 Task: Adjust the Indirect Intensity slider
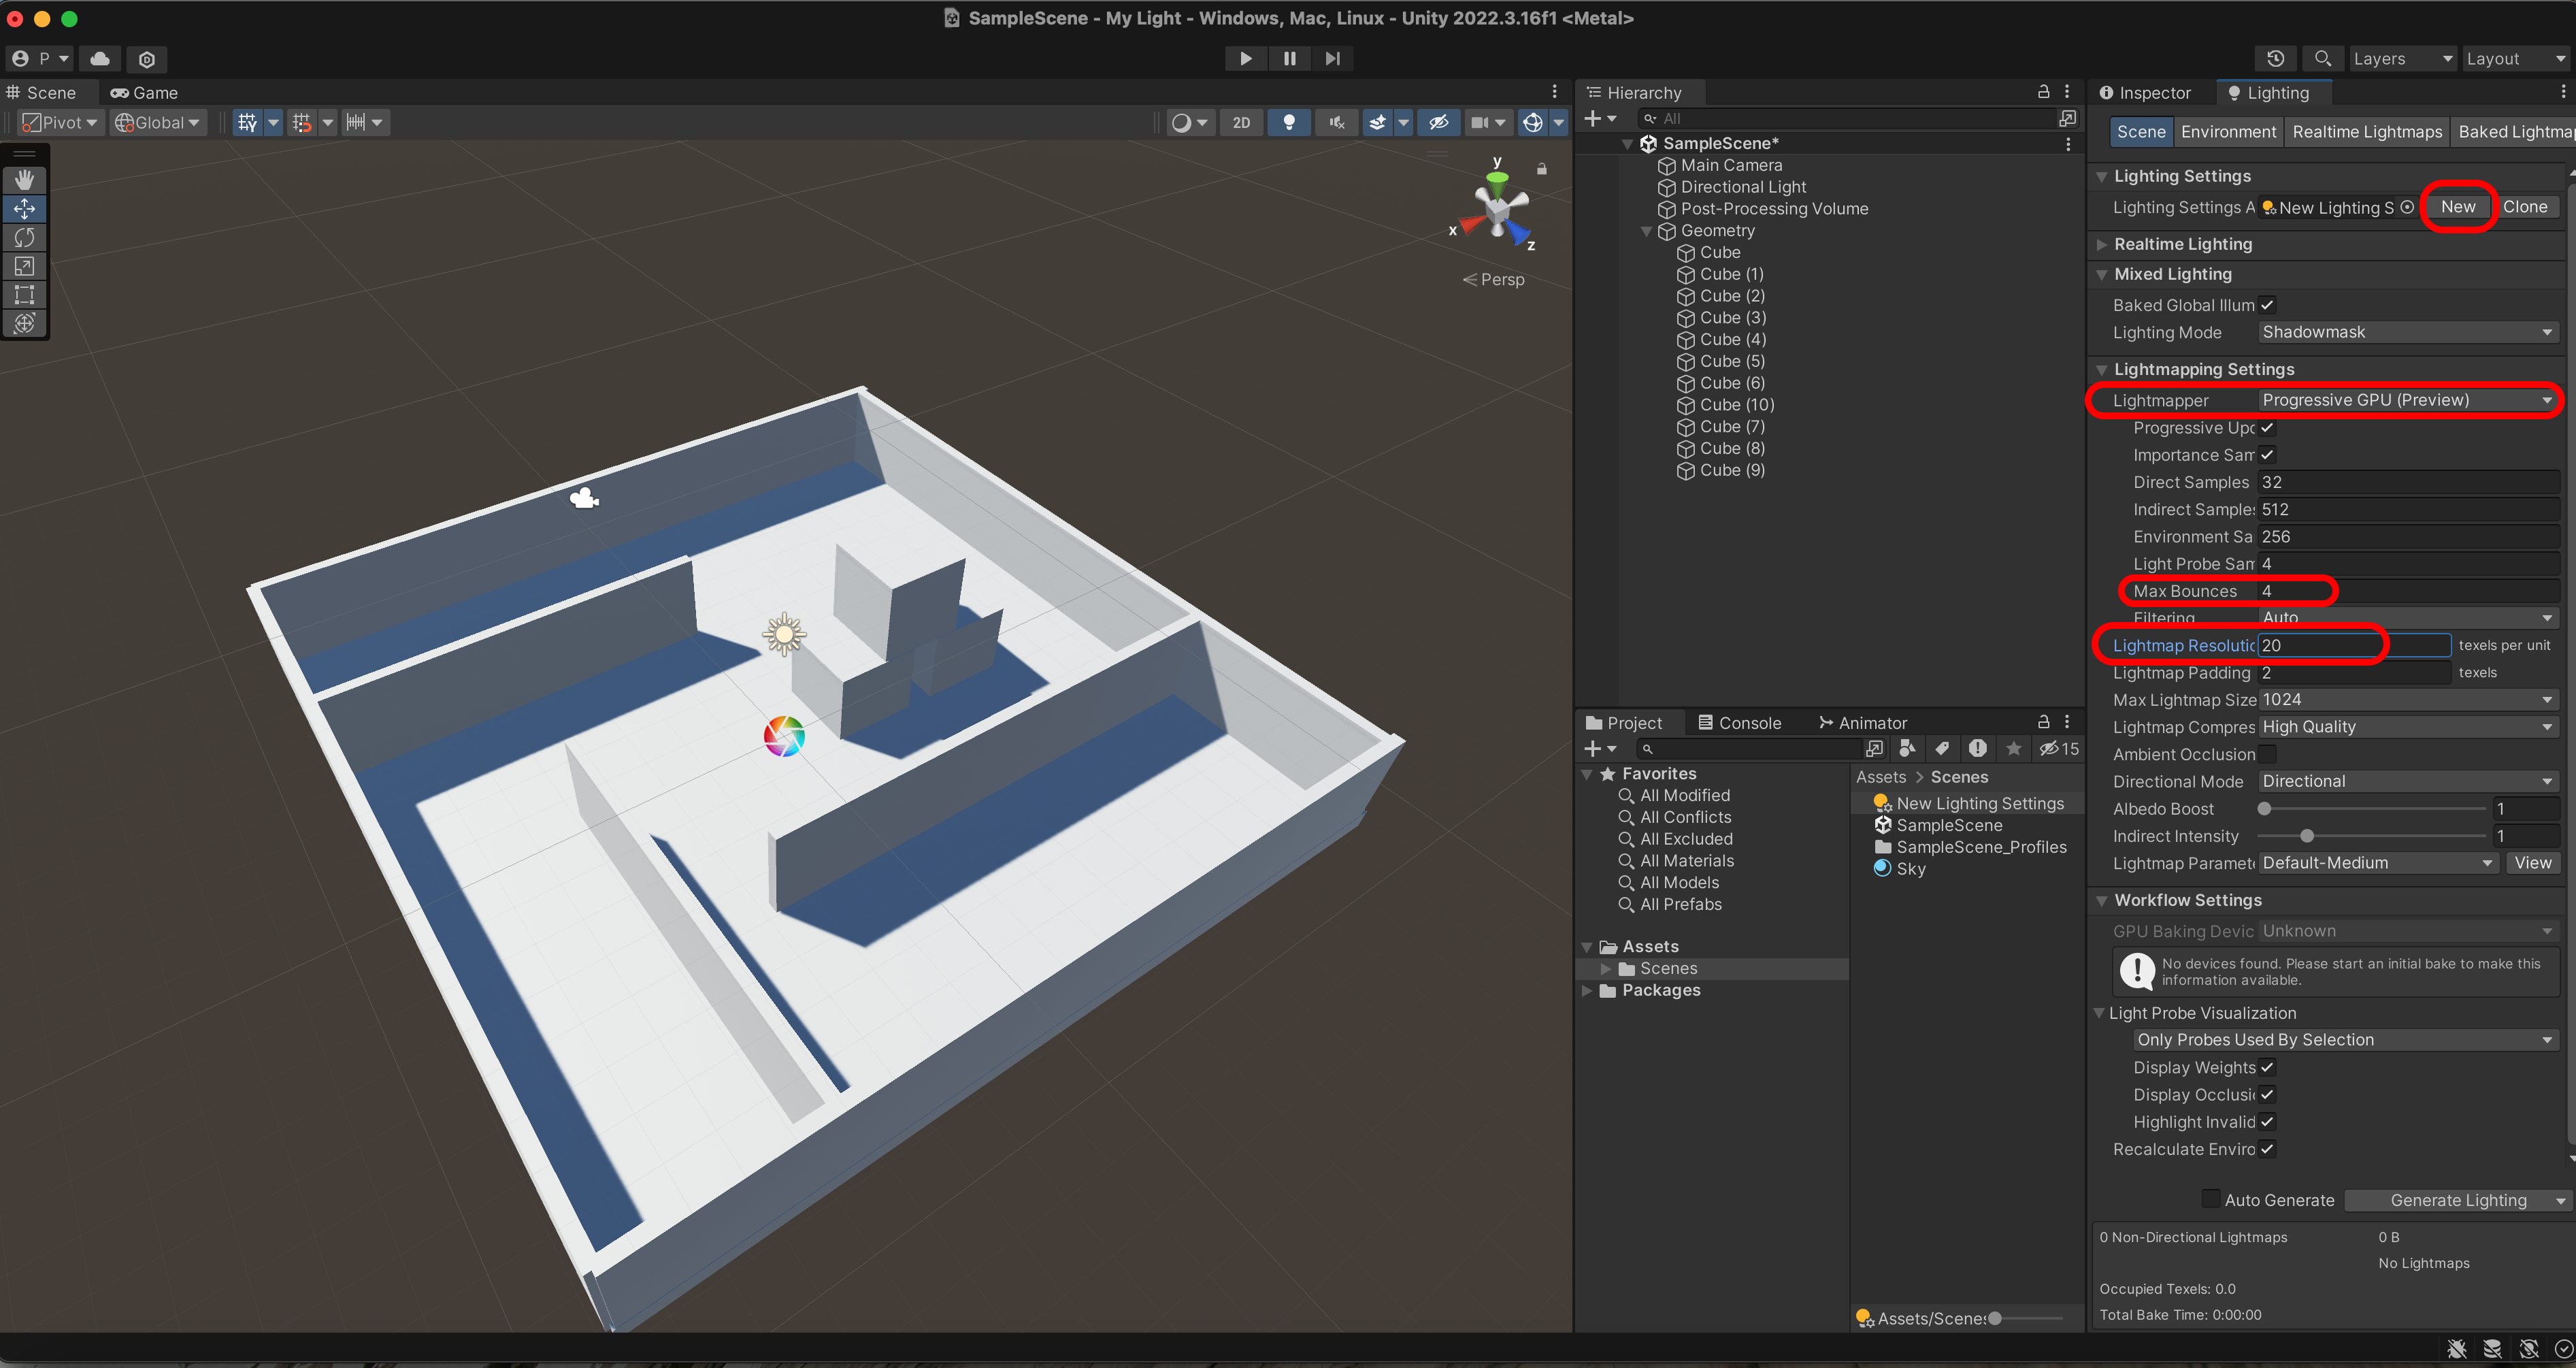(x=2306, y=836)
